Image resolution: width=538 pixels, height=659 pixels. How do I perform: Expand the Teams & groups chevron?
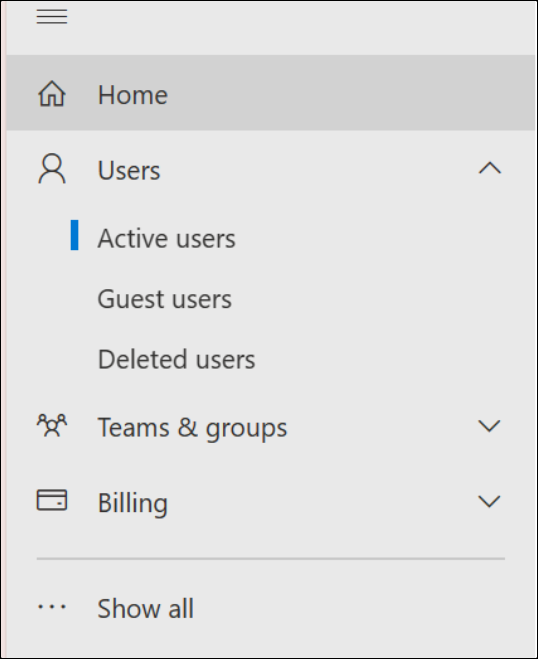489,426
